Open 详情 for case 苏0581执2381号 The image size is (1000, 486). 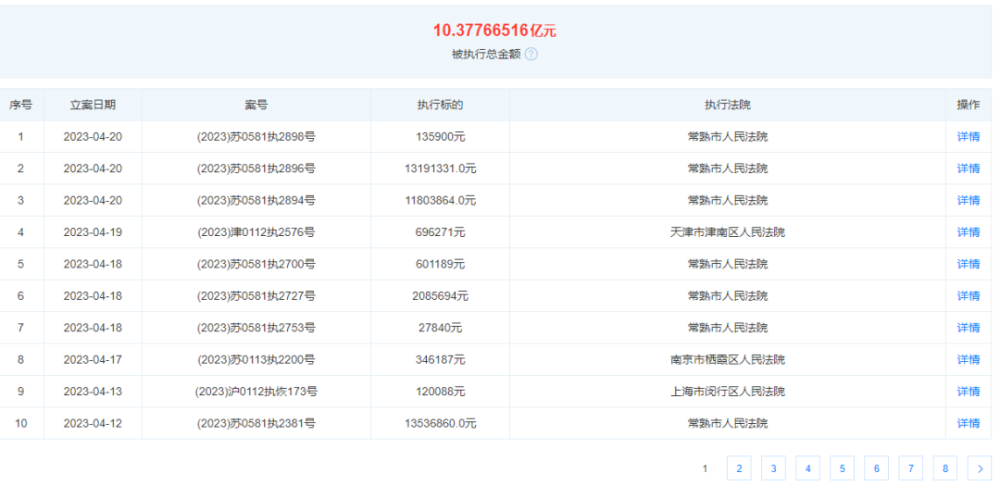tap(968, 423)
